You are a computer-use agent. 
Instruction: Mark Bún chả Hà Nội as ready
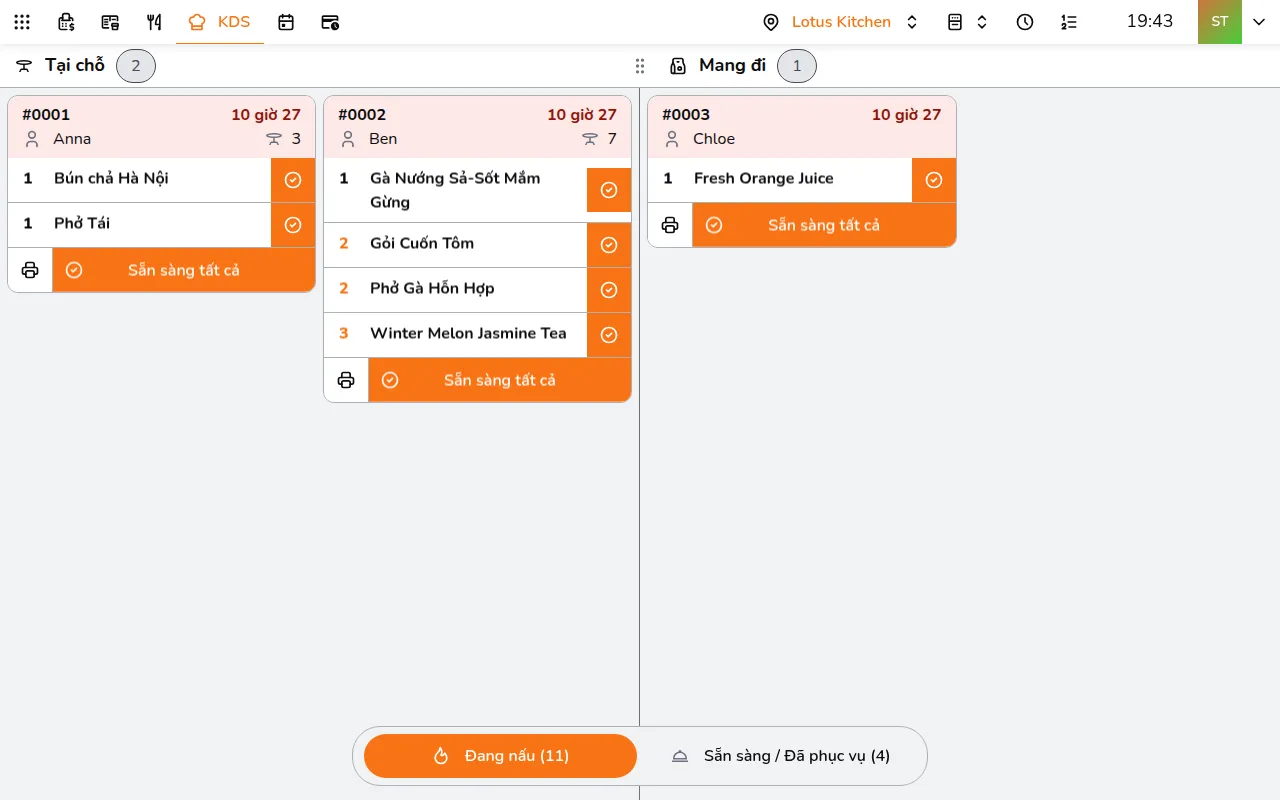tap(293, 180)
